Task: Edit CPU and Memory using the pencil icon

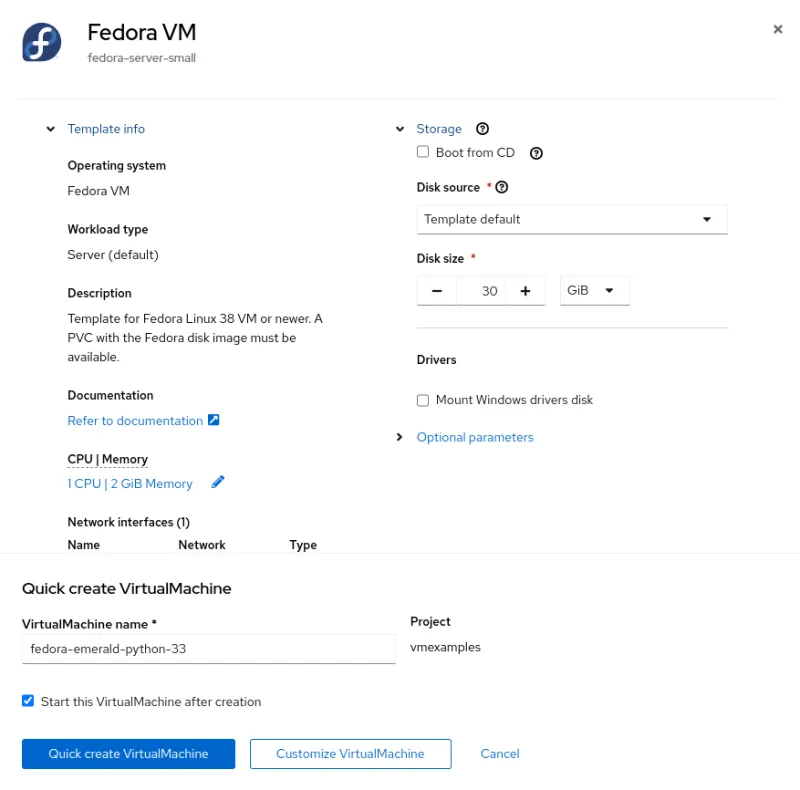Action: point(218,482)
